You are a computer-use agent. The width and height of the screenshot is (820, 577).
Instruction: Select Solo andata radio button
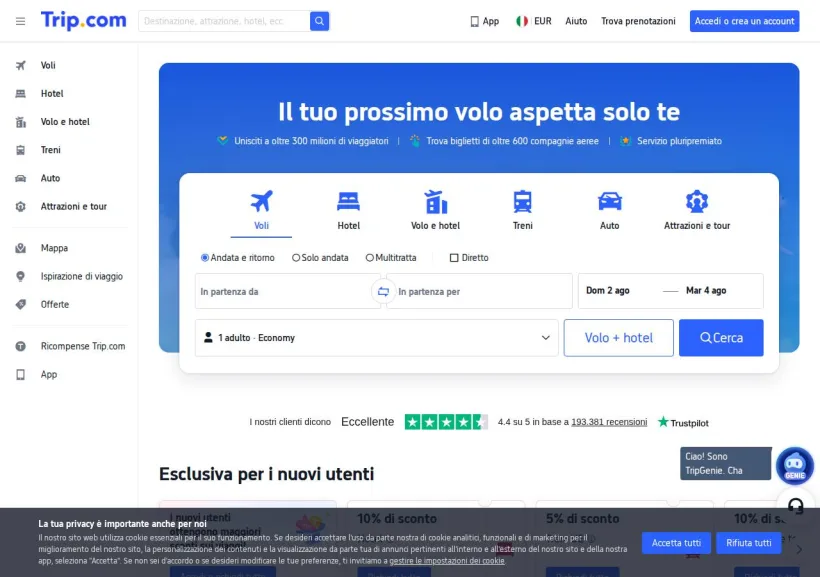click(296, 257)
